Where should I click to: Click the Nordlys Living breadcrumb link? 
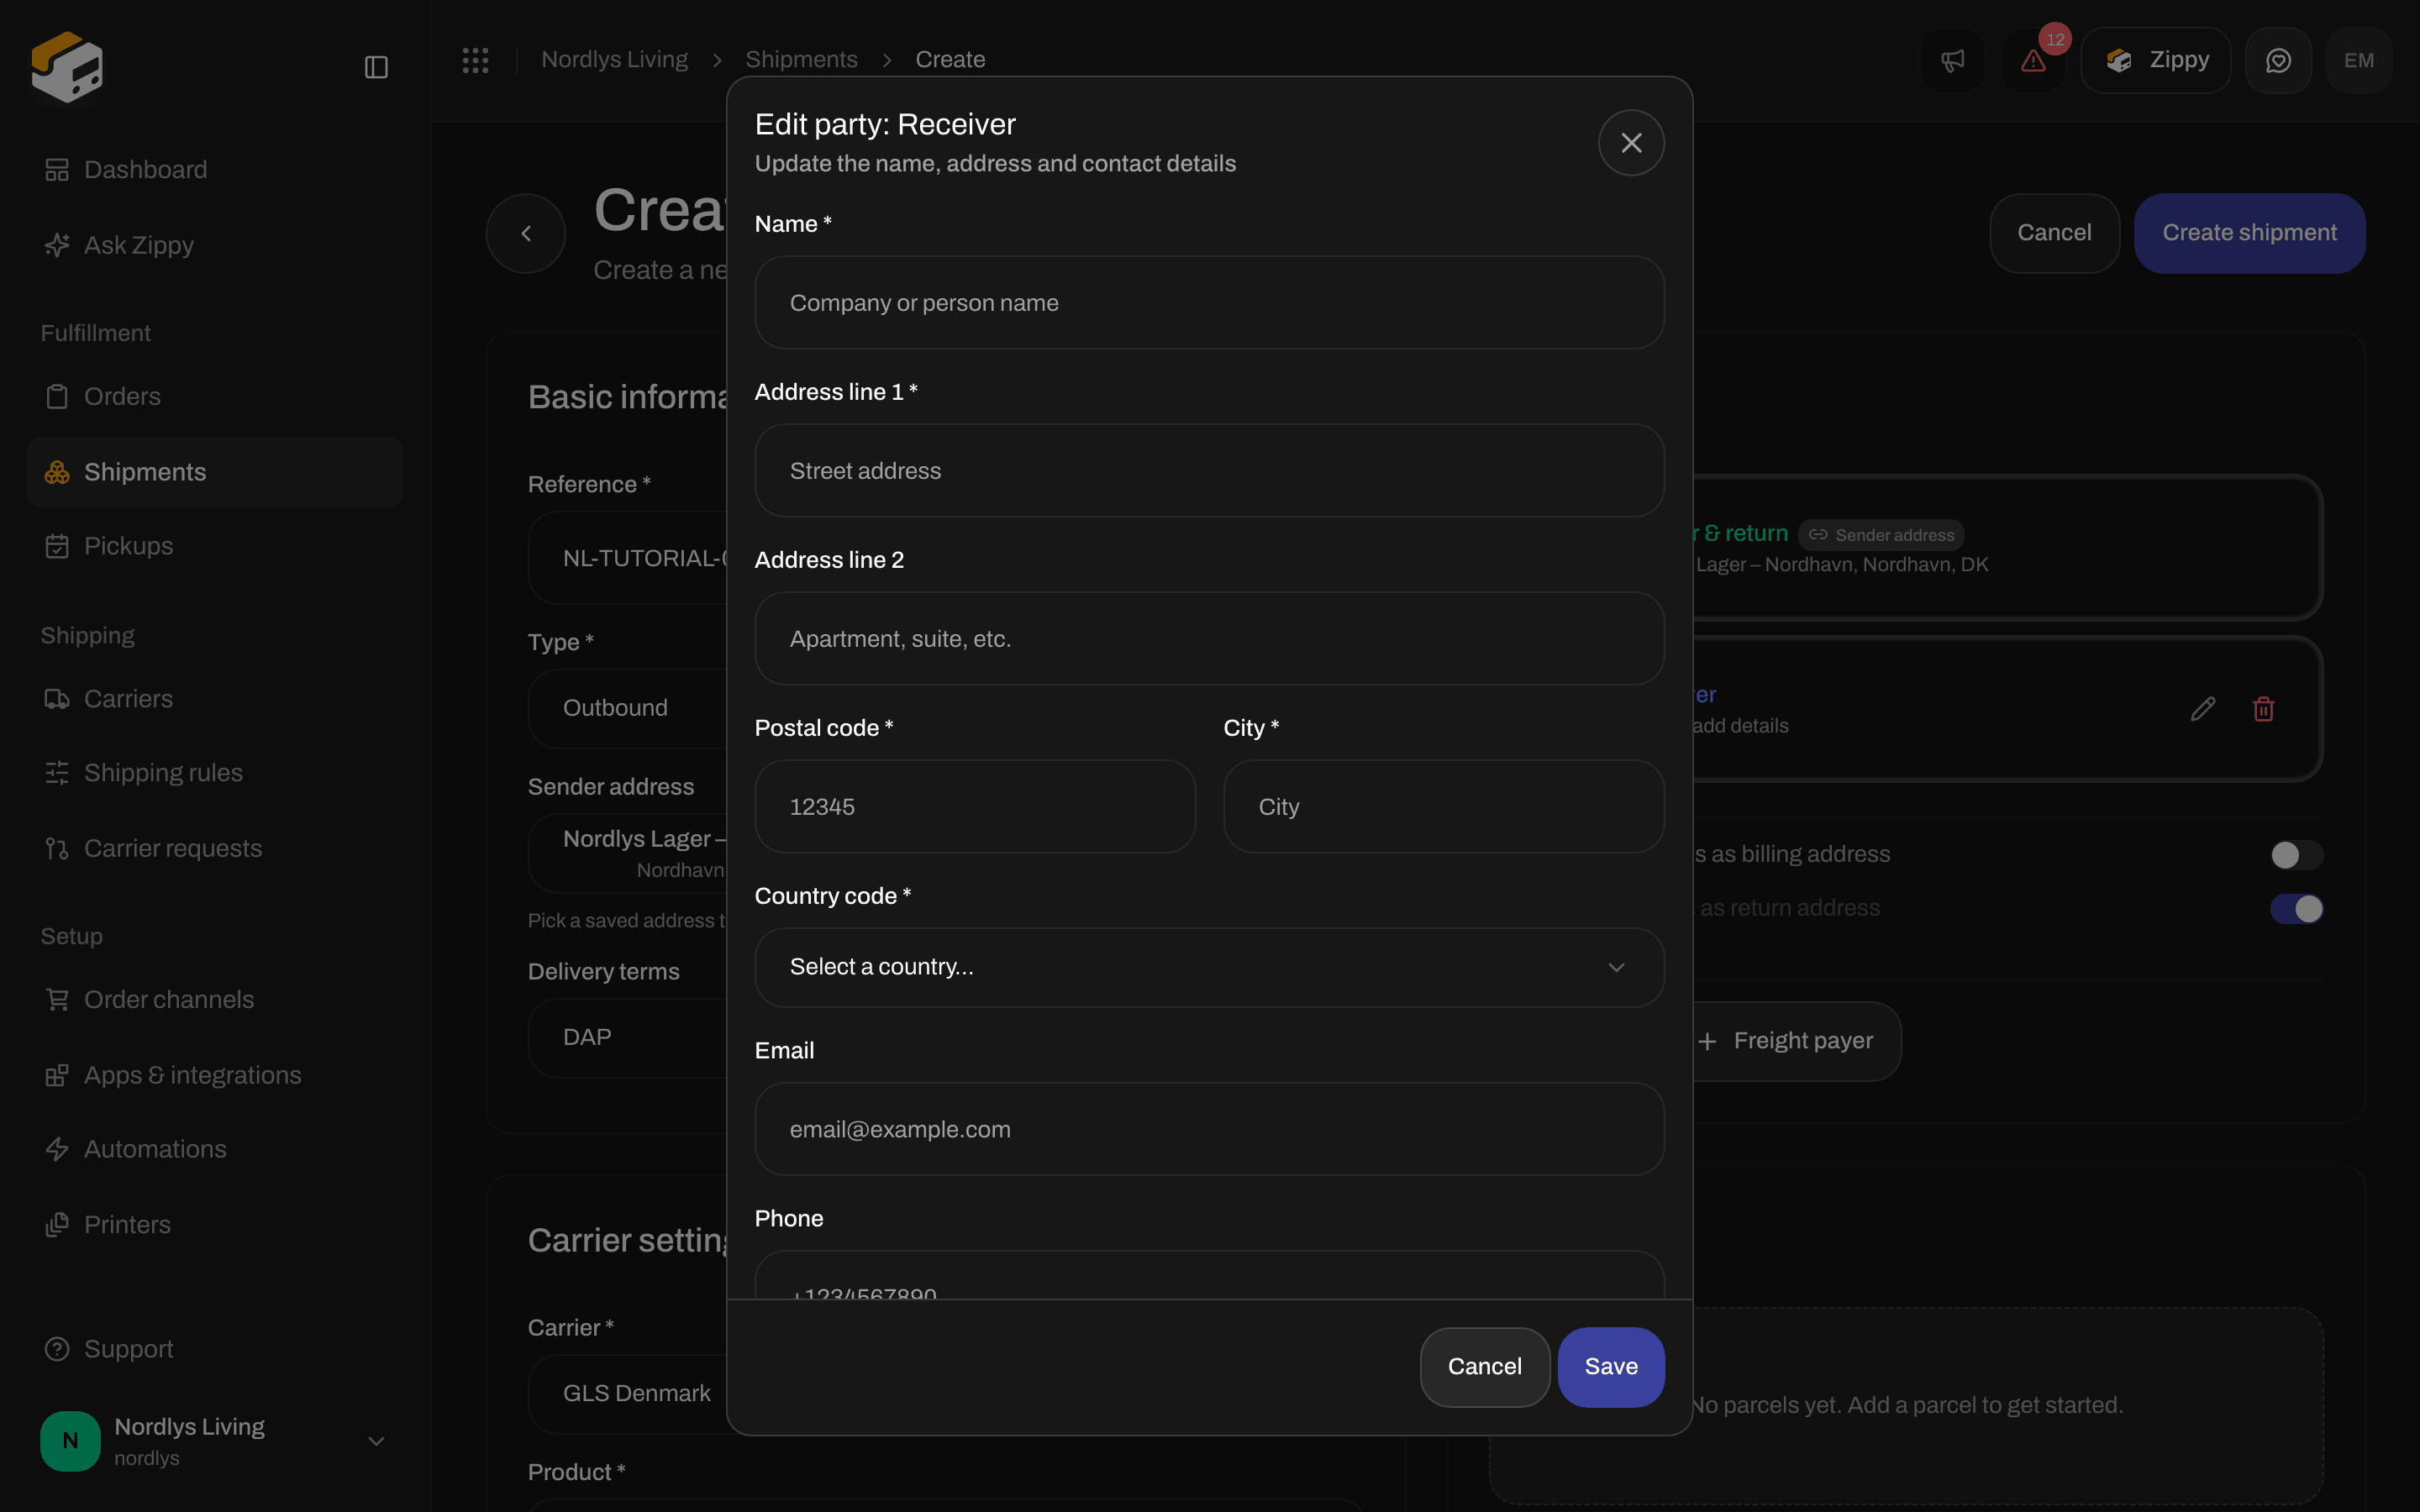click(x=614, y=60)
